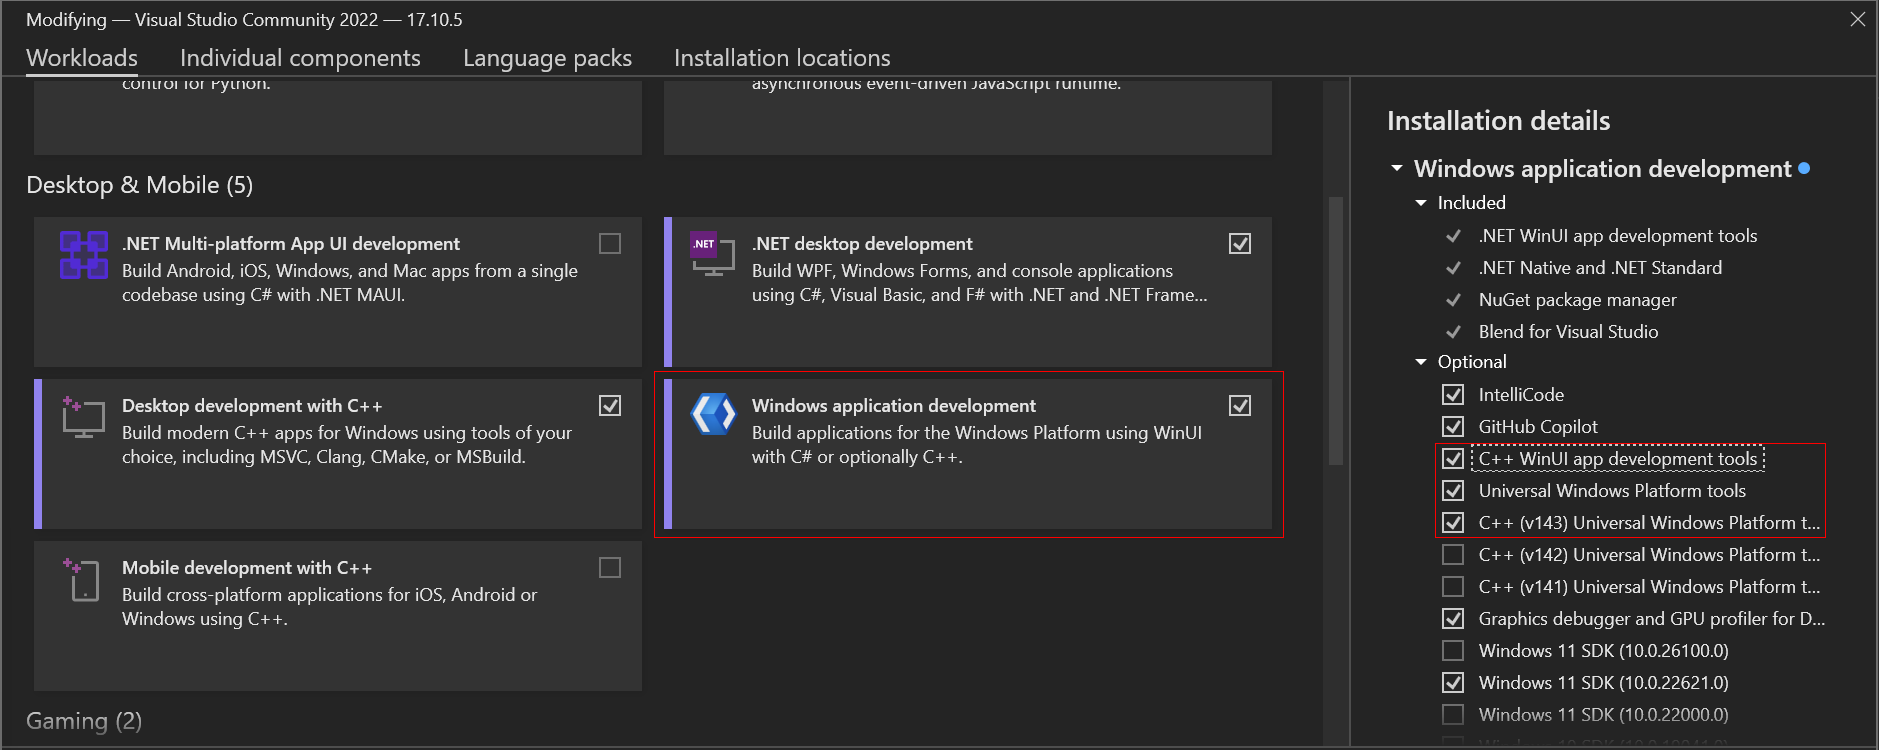Image resolution: width=1879 pixels, height=750 pixels.
Task: Click Gaming (2) section heading
Action: click(x=84, y=721)
